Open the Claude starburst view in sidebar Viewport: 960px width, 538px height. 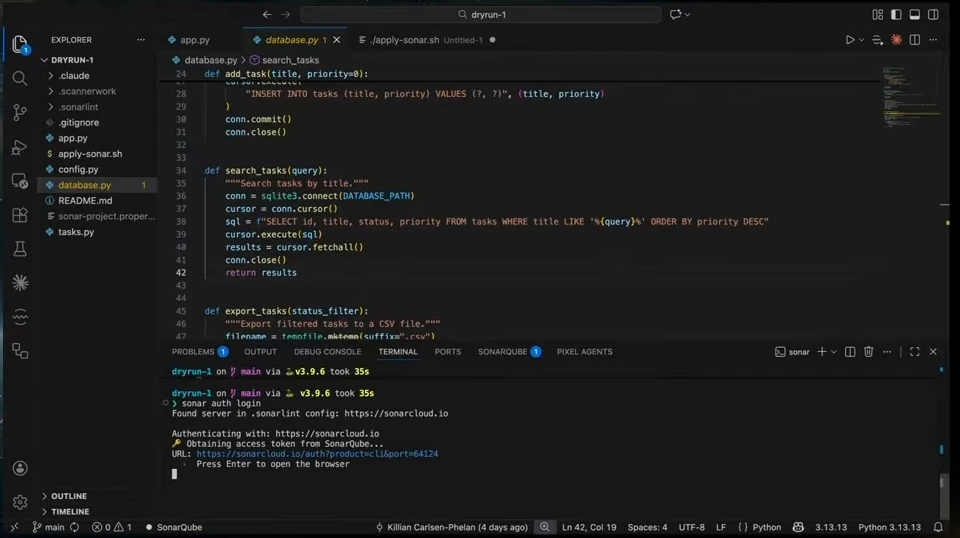coord(20,283)
